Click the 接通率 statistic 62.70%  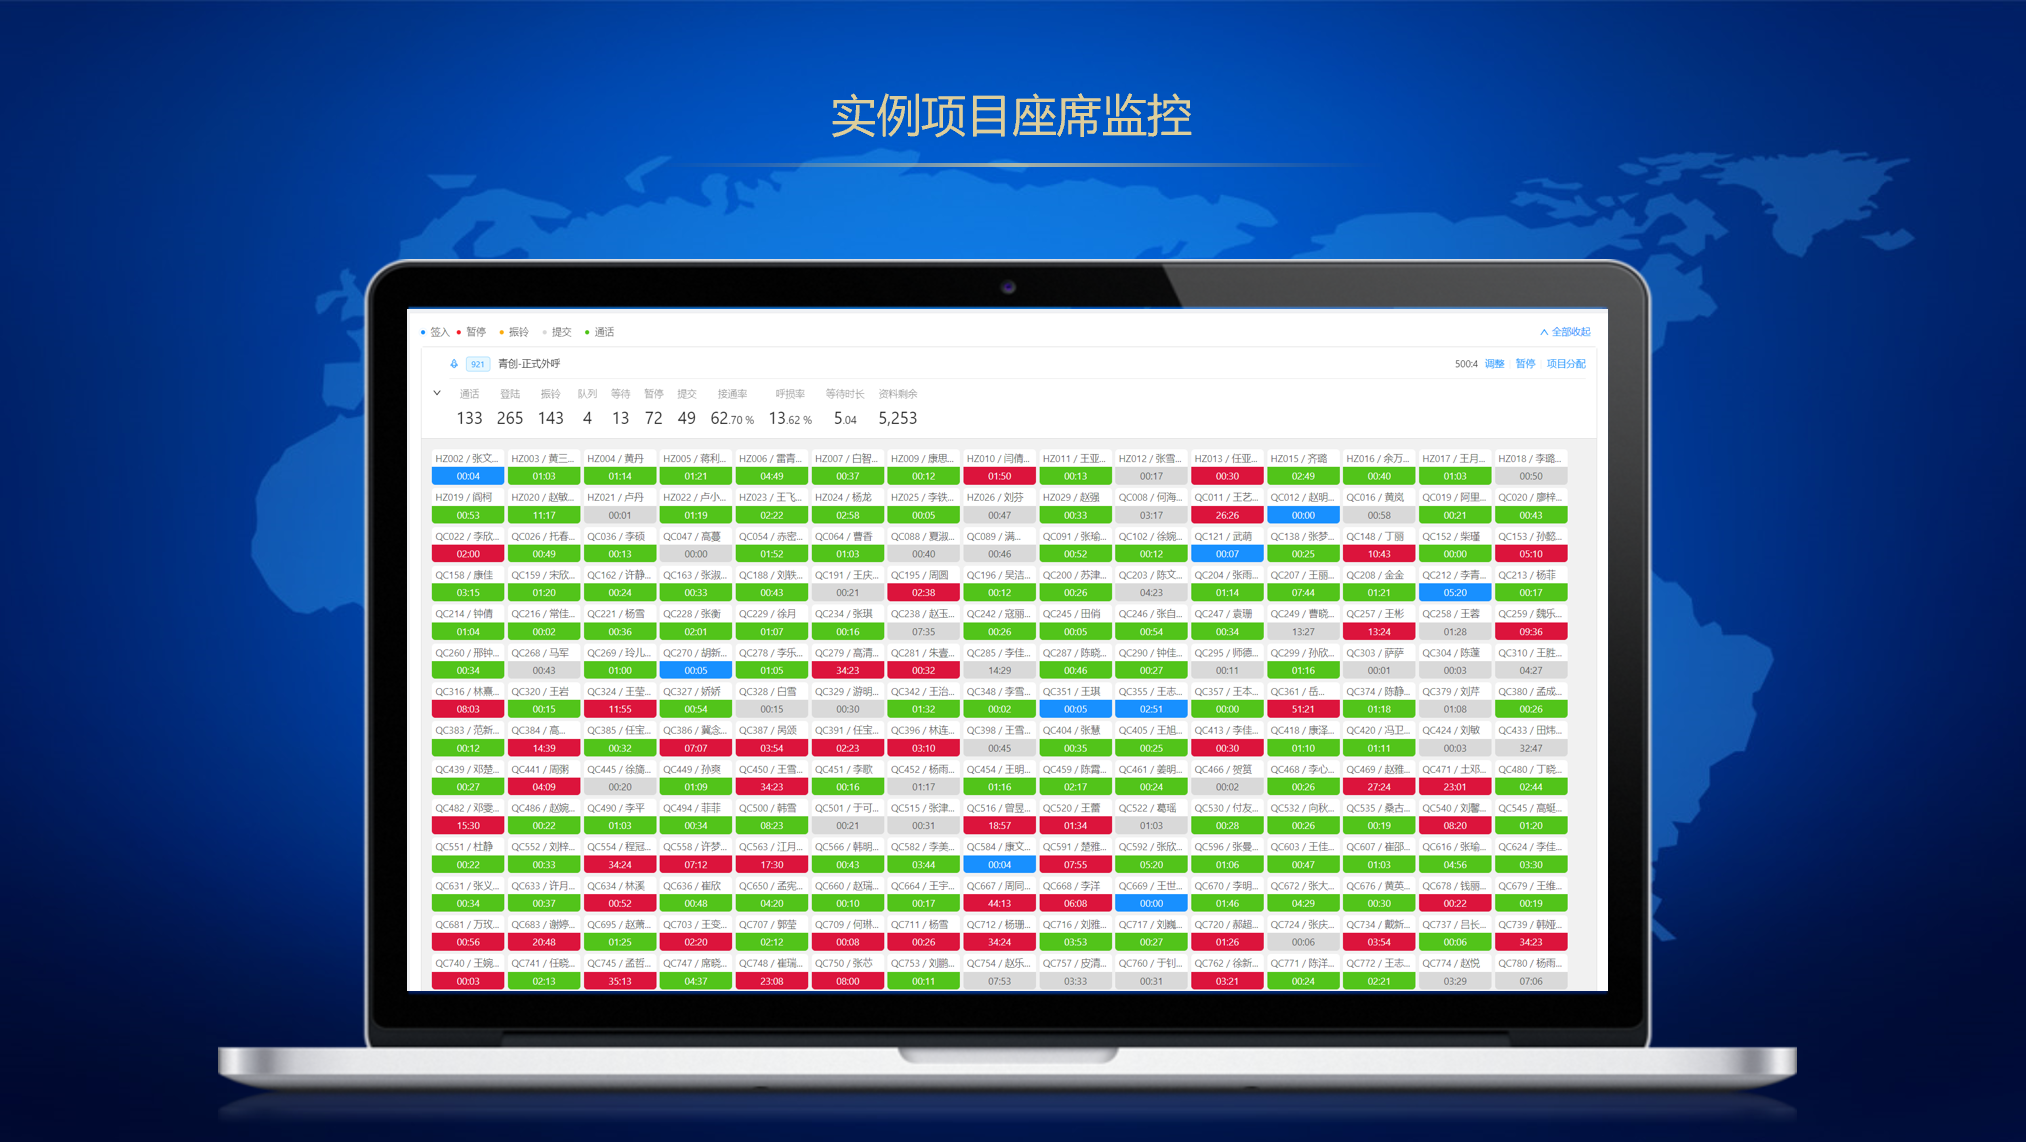click(731, 418)
